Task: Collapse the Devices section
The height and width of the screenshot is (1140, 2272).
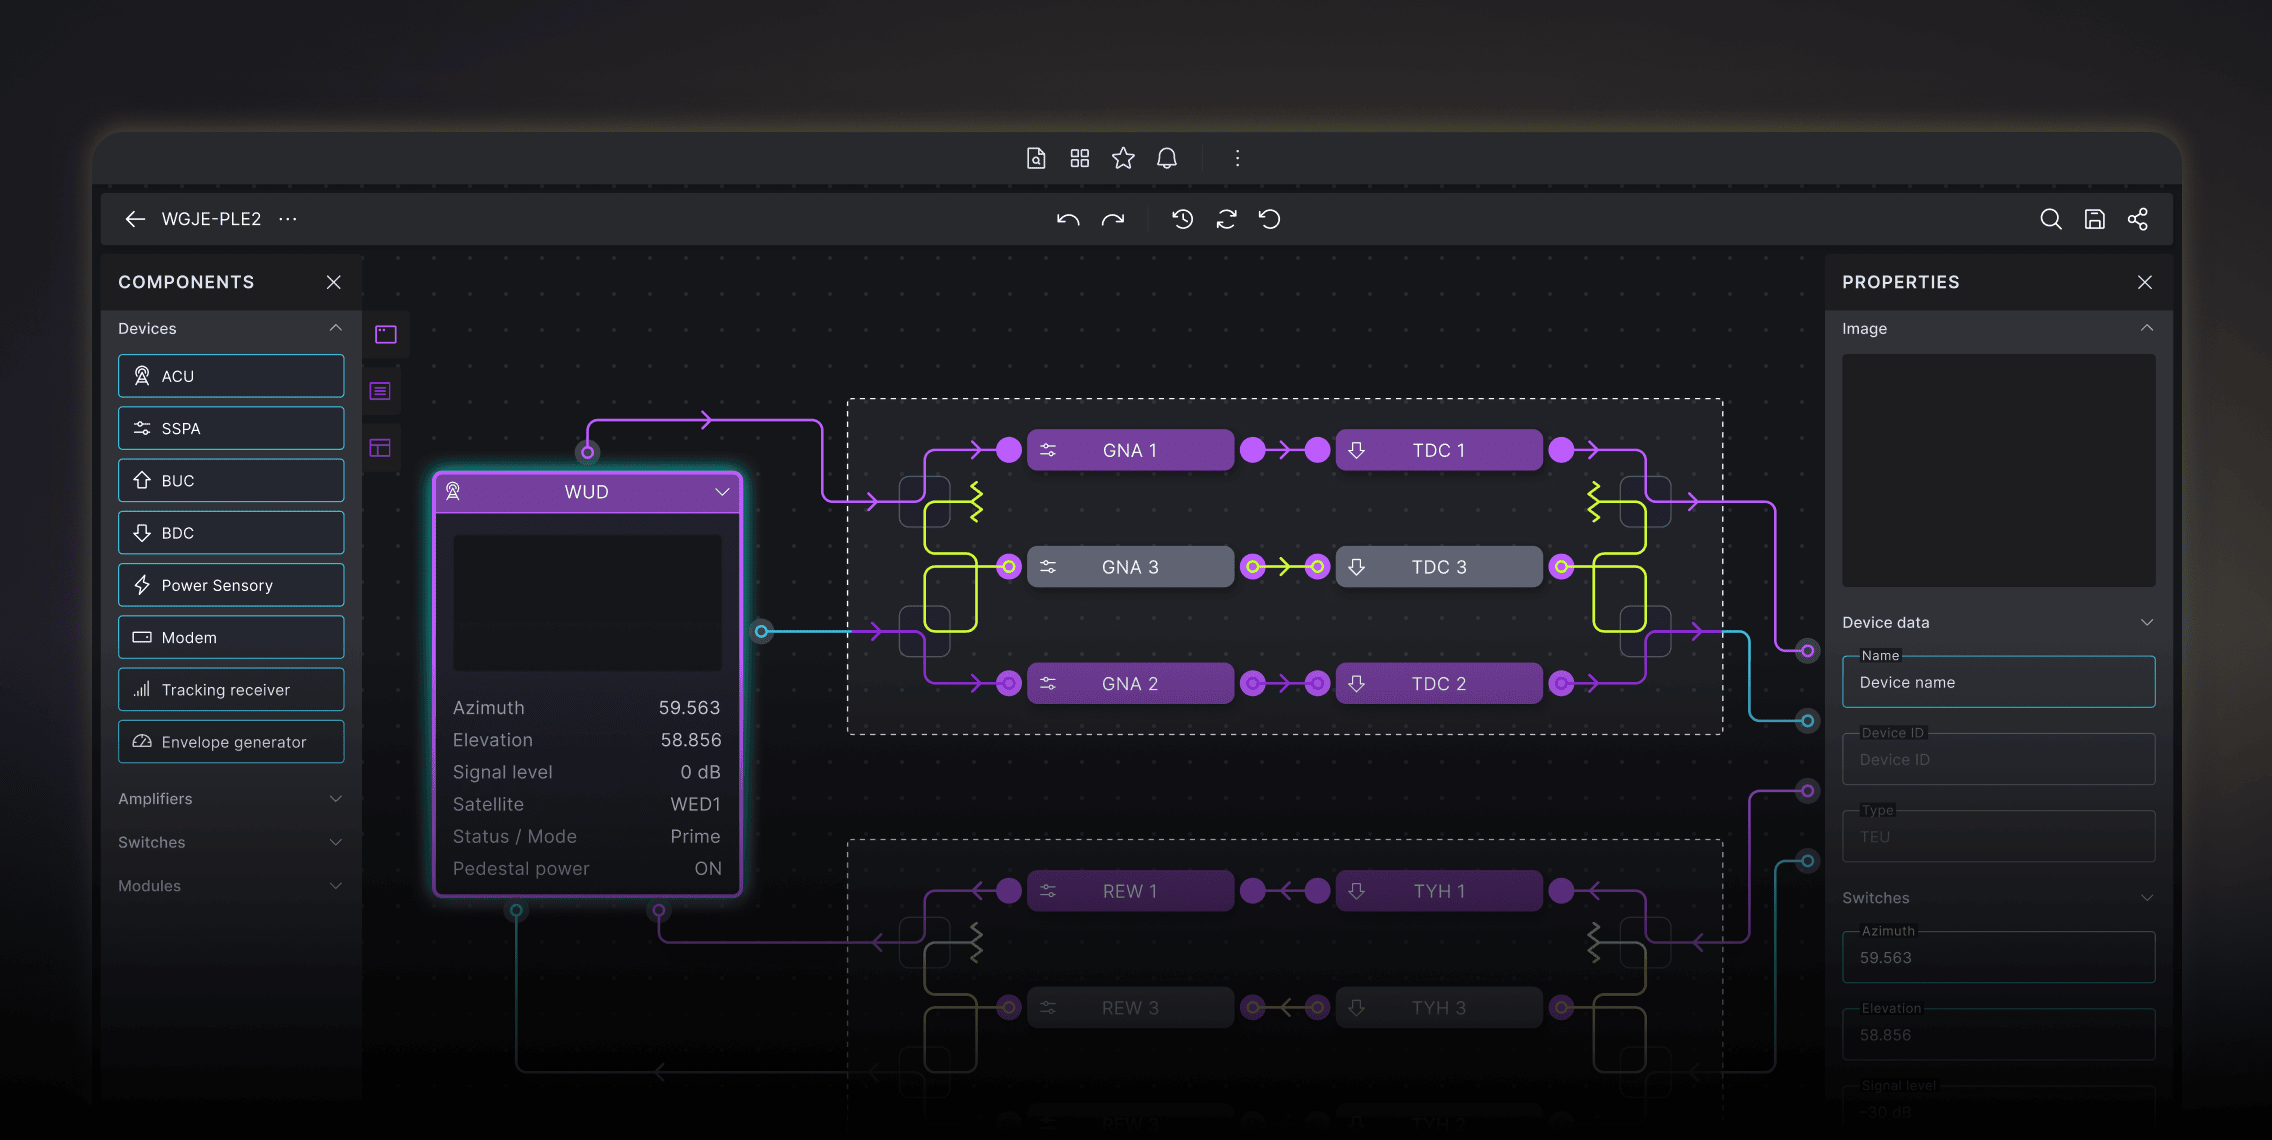Action: click(x=336, y=328)
